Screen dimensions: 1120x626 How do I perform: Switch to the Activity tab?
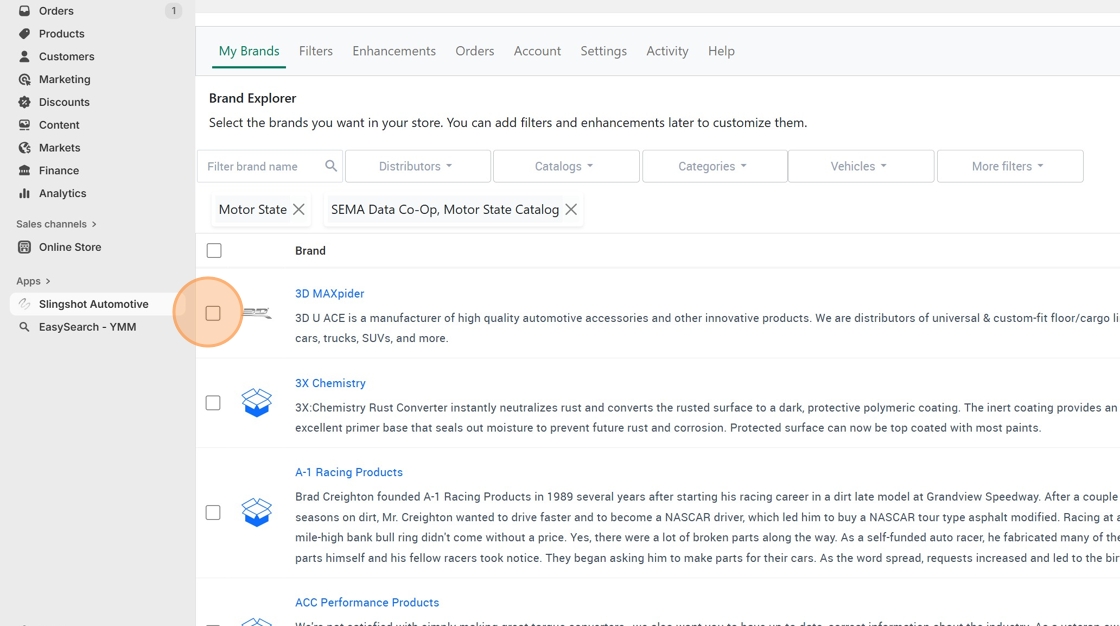tap(667, 51)
